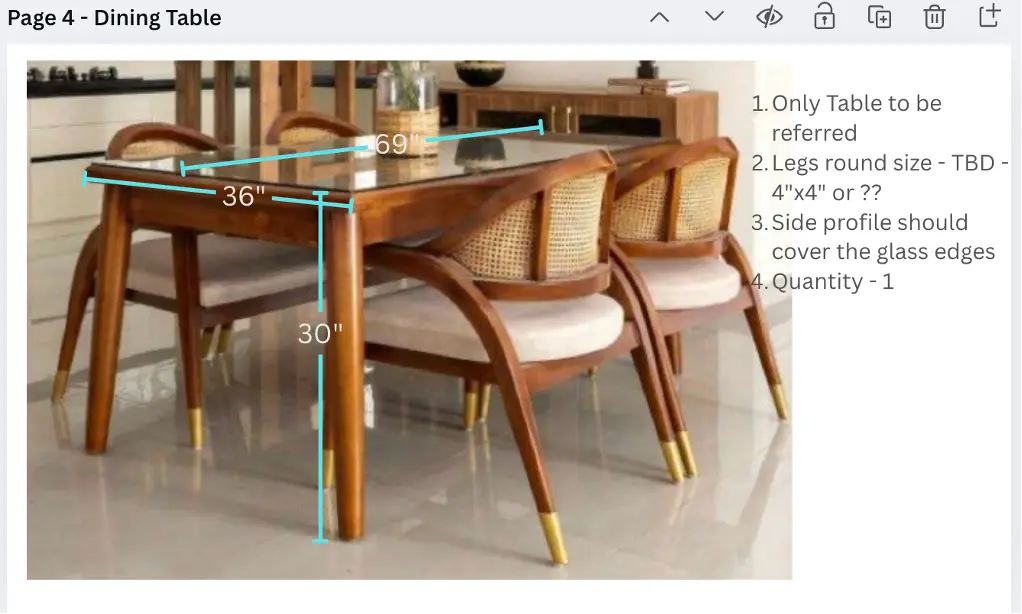Lock the Dining Table page with the padlock icon
Viewport: 1022px width, 614px height.
click(x=824, y=16)
